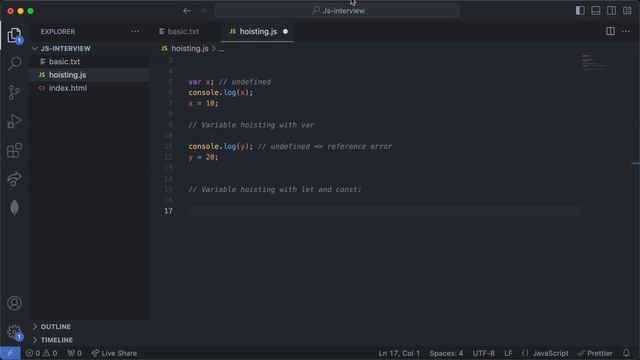Click the breadcrumb ellipsis after hoisting.js

221,49
